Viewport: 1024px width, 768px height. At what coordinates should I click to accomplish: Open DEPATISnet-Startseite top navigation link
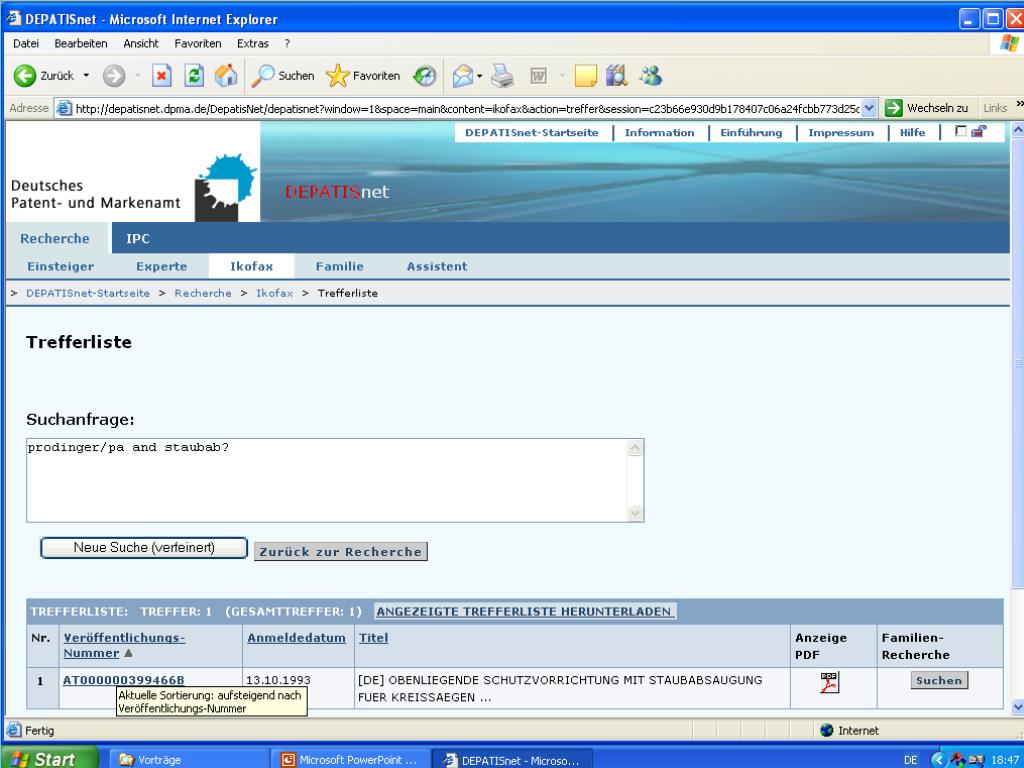[x=532, y=133]
